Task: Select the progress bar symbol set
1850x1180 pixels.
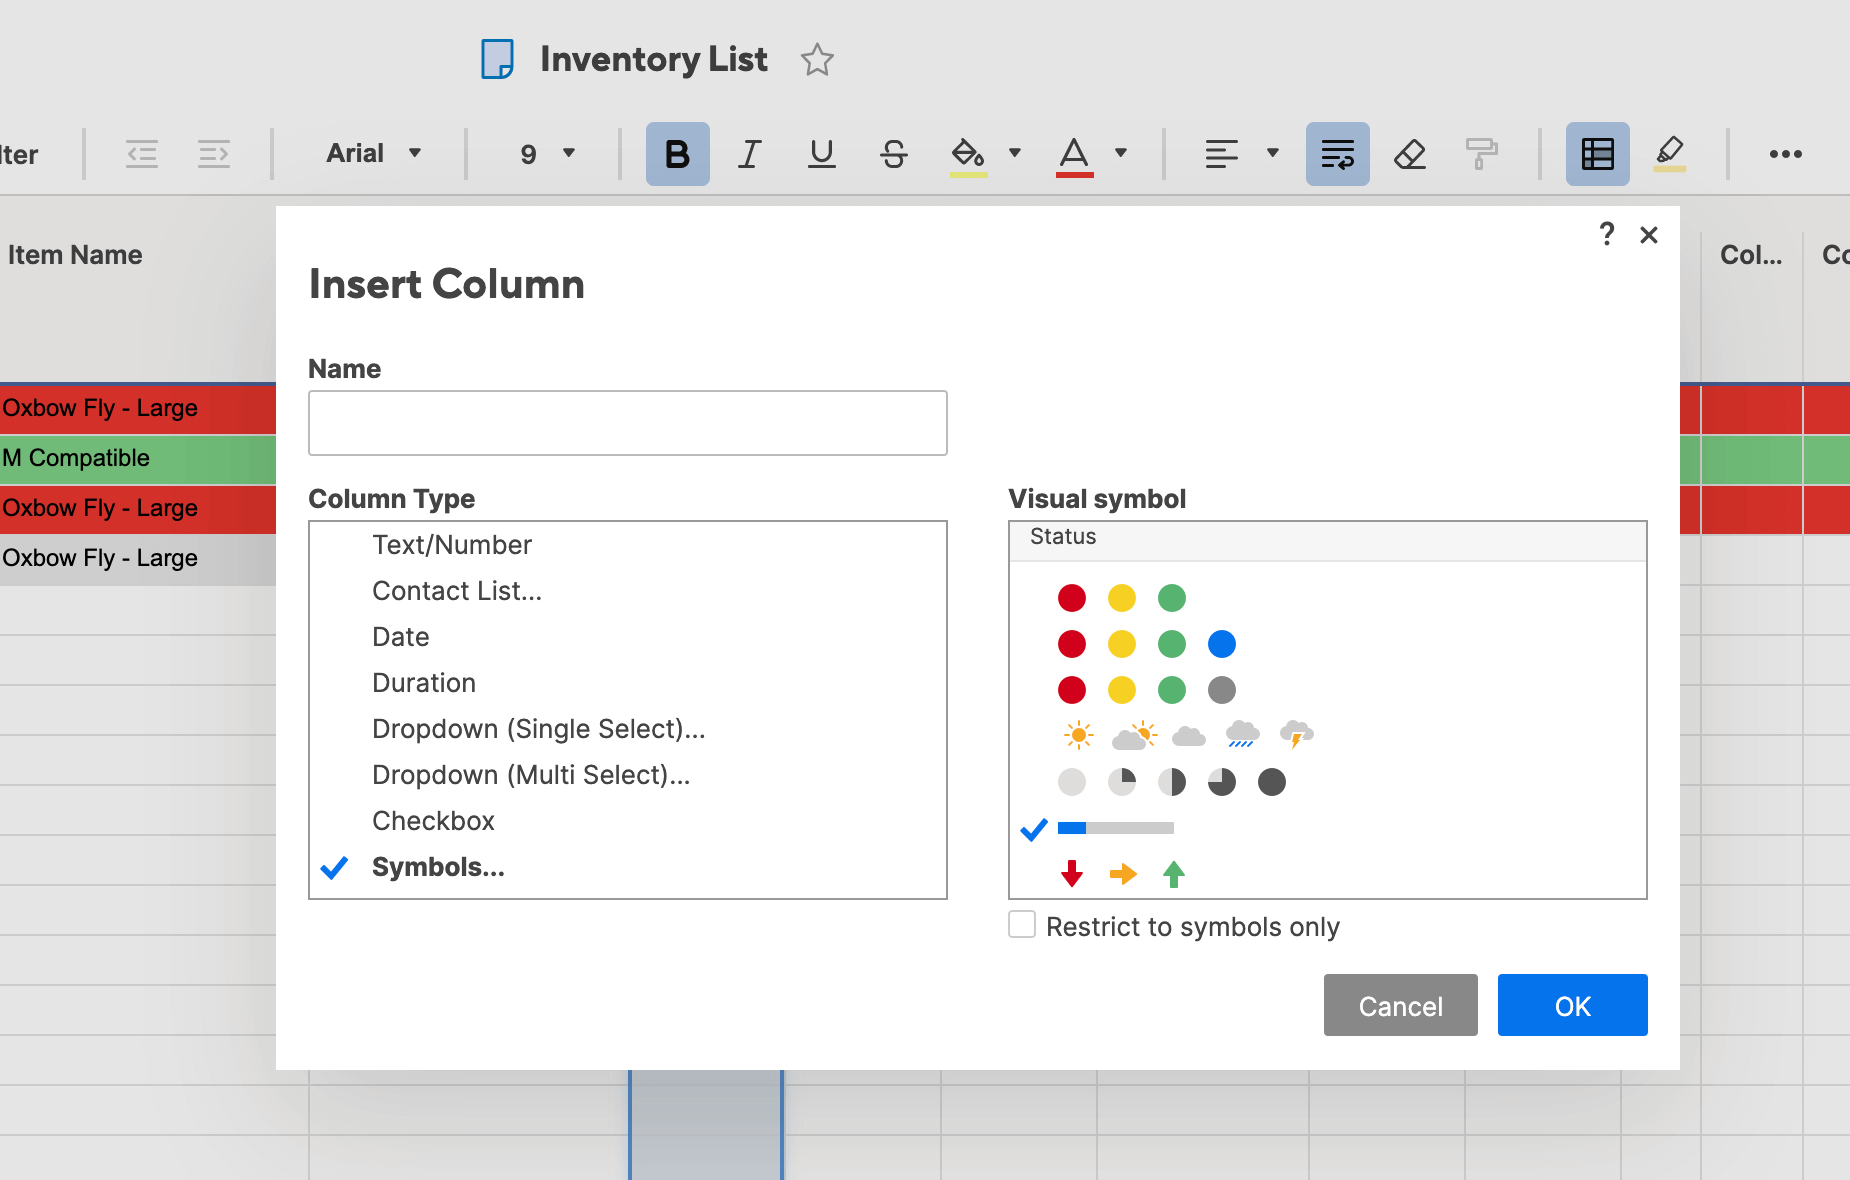Action: [x=1115, y=828]
